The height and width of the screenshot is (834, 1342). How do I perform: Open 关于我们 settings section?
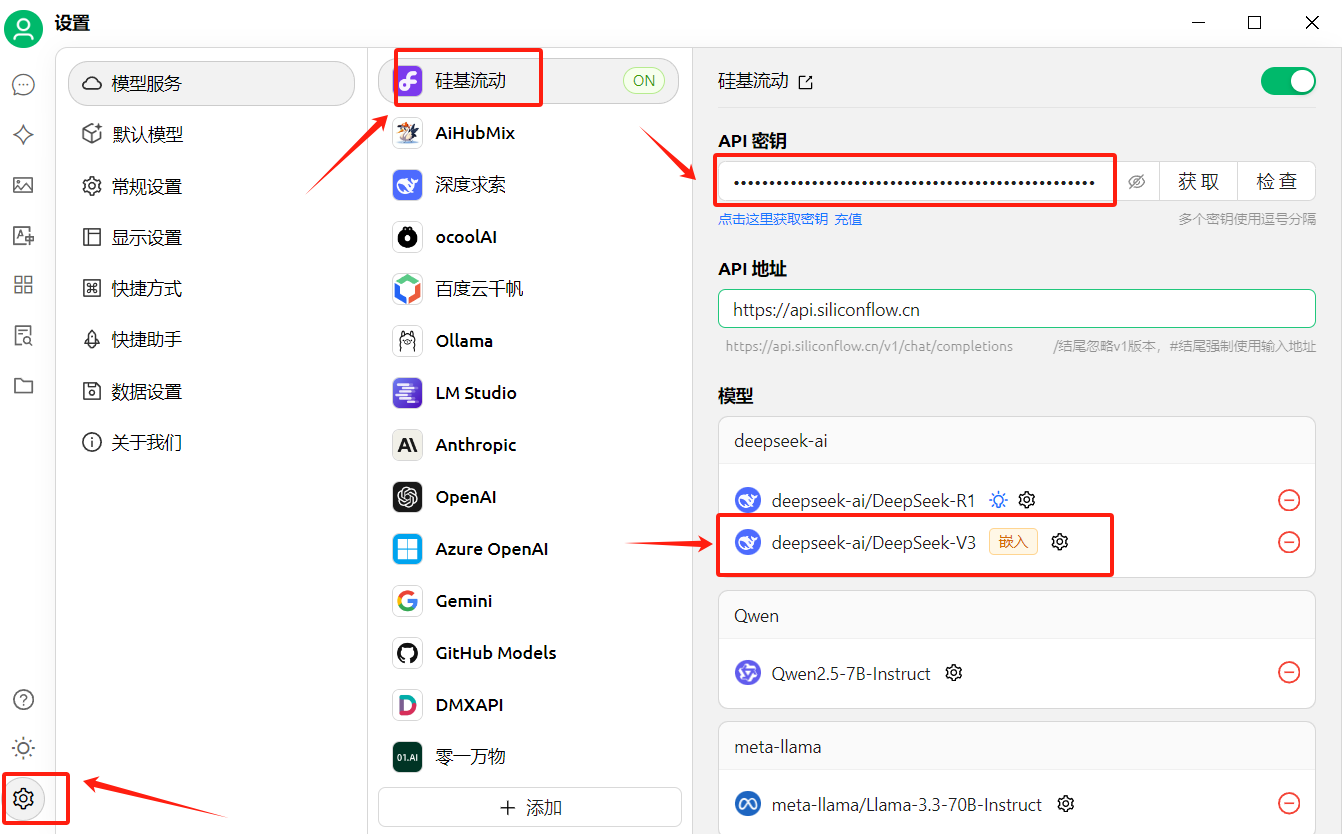211,442
